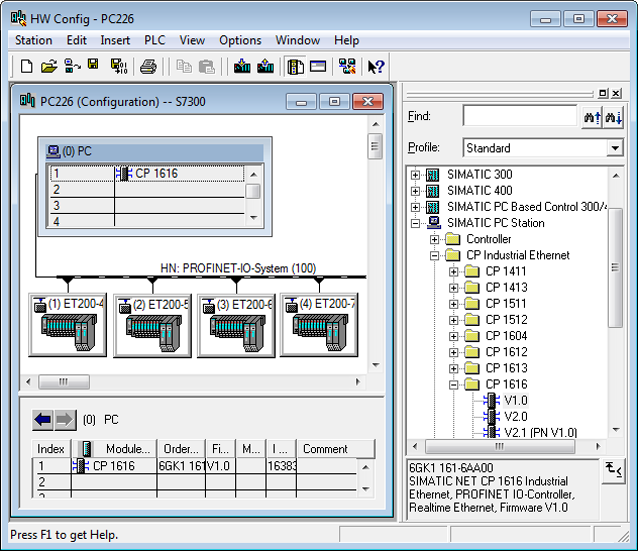This screenshot has width=638, height=551.
Task: Click the Open folder toolbar icon
Action: tap(49, 67)
